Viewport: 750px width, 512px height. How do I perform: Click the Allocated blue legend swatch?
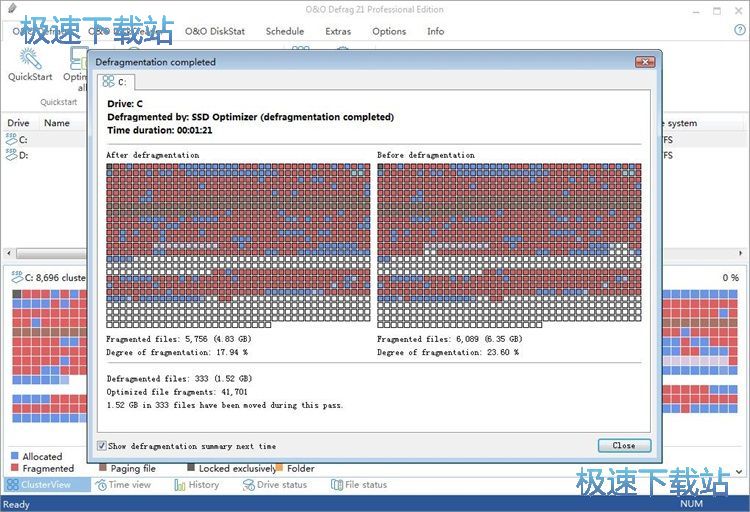click(14, 456)
